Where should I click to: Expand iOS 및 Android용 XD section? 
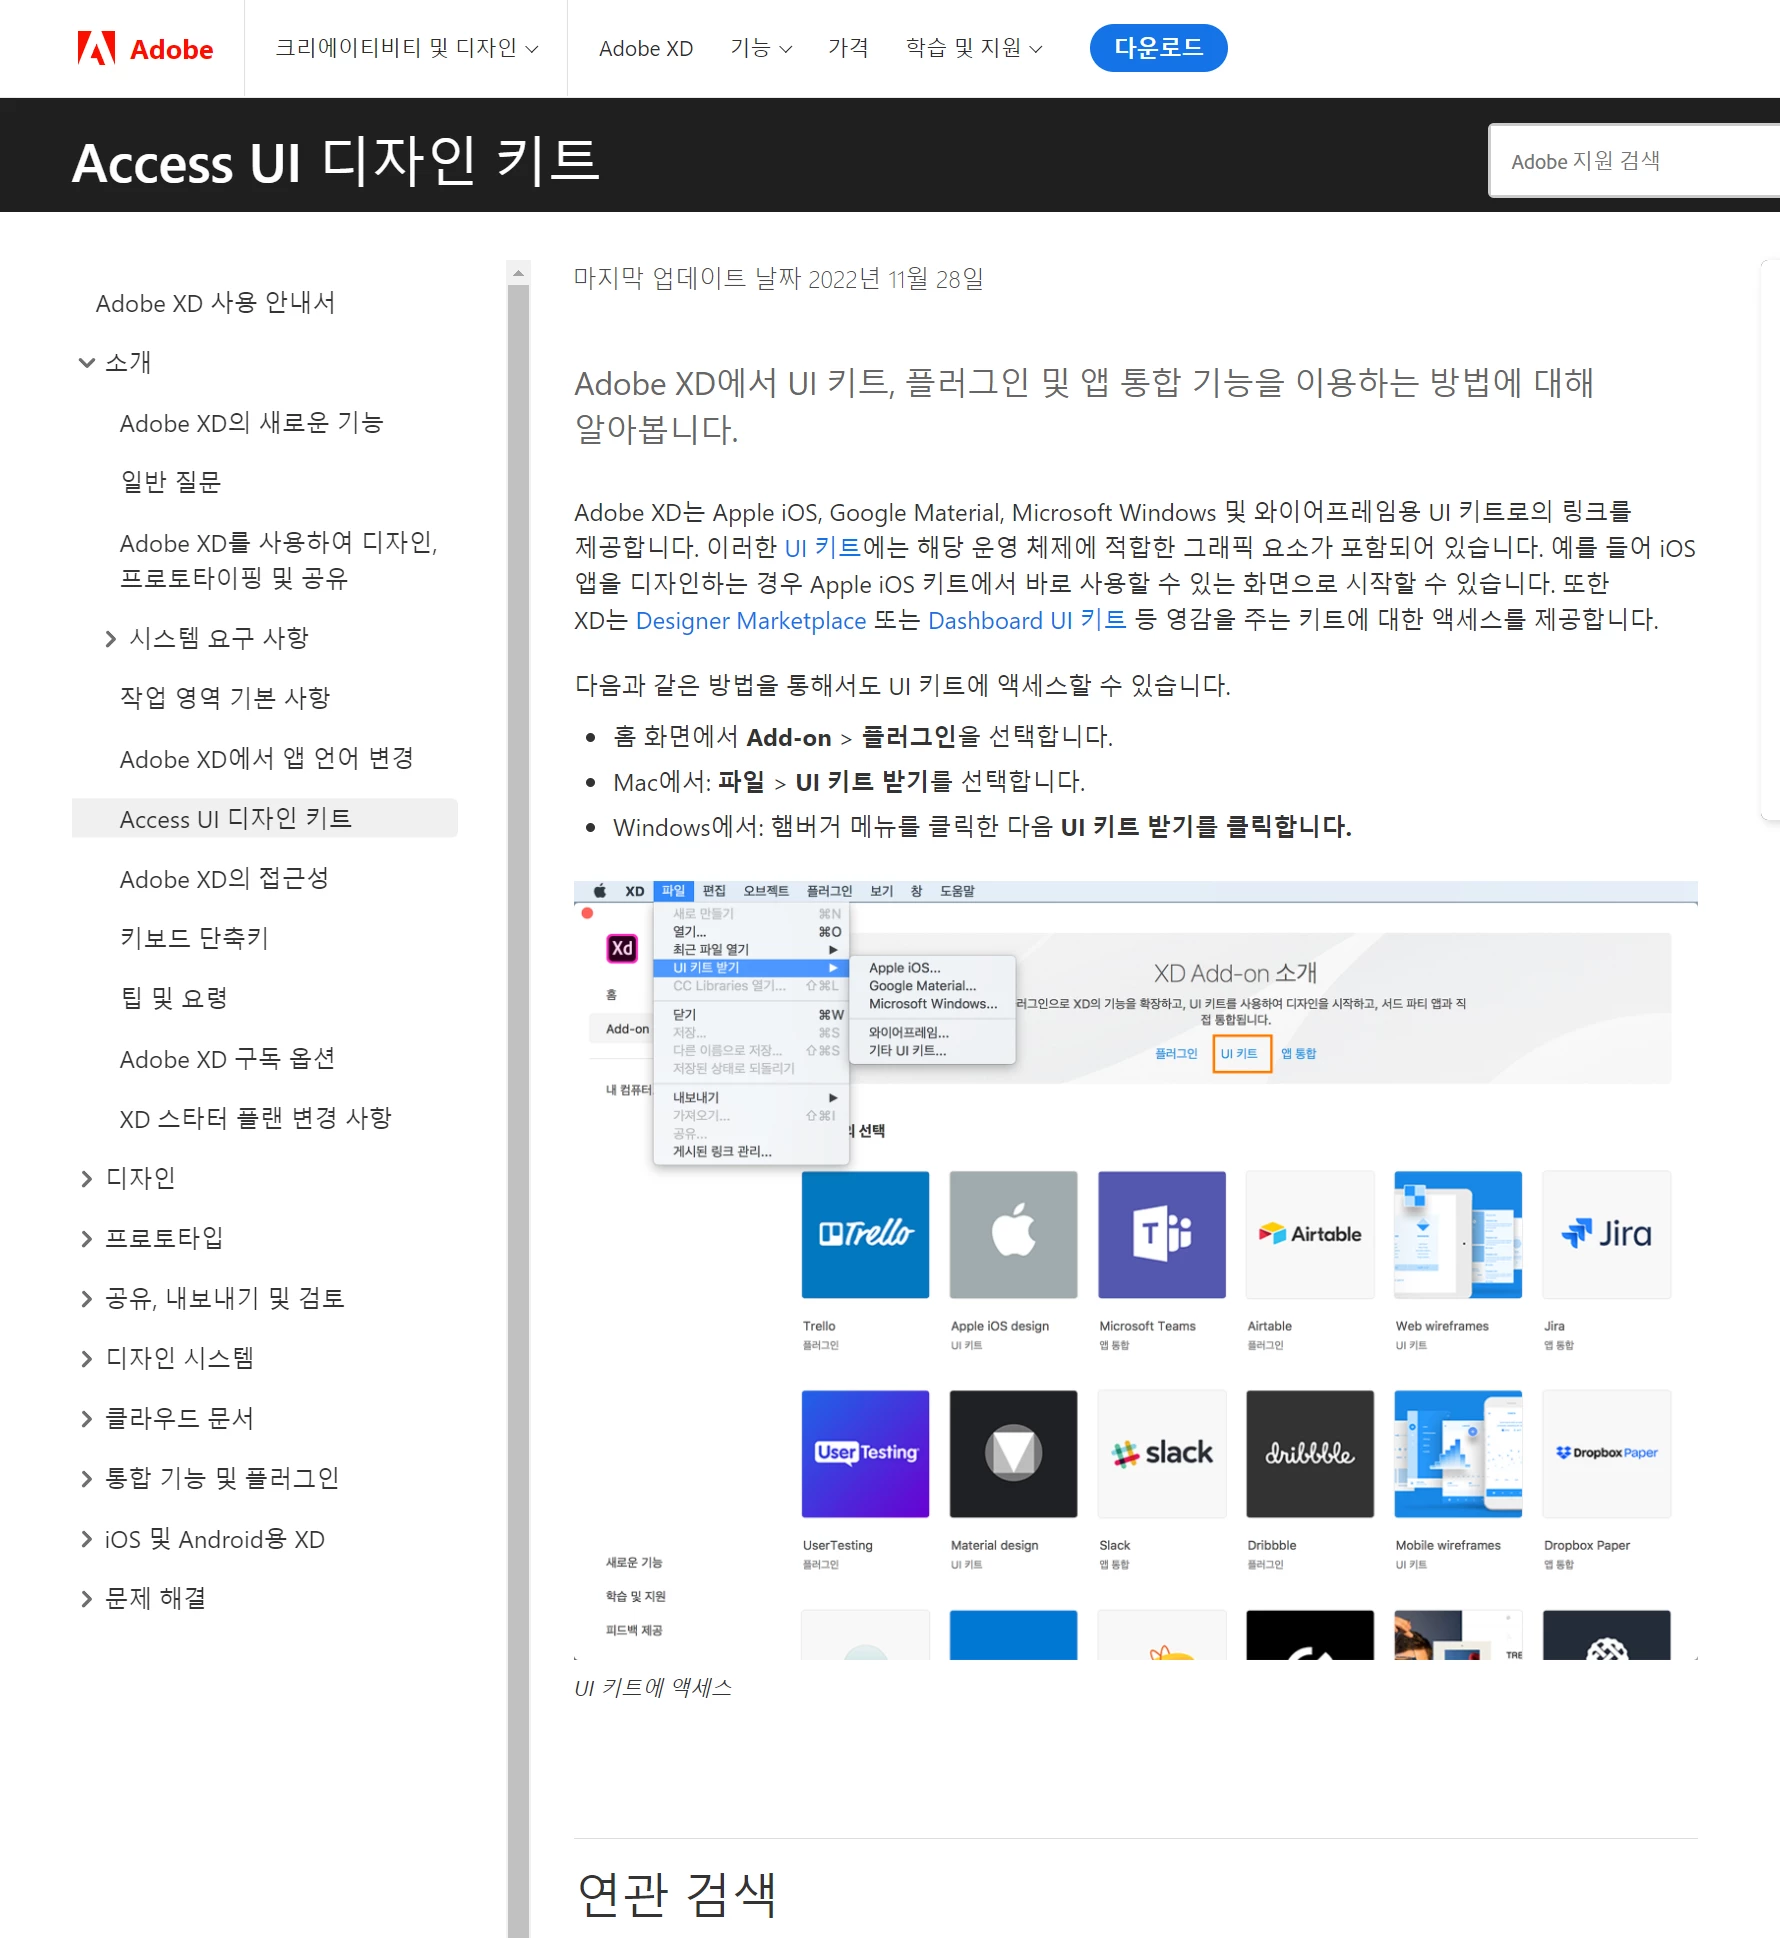tap(202, 1539)
